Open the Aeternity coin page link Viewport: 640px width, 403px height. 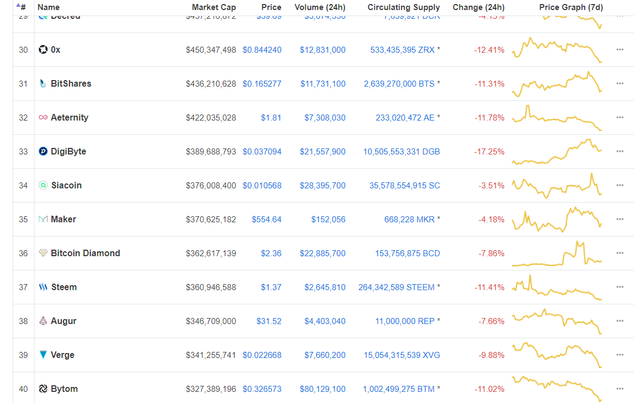pos(69,118)
